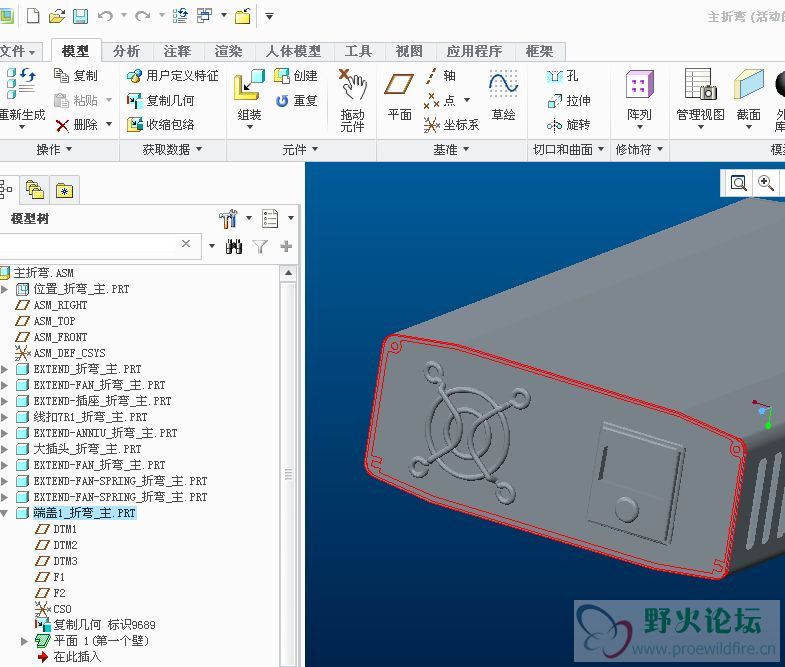Create a datum 轴 axis
The height and width of the screenshot is (667, 785).
coord(440,76)
